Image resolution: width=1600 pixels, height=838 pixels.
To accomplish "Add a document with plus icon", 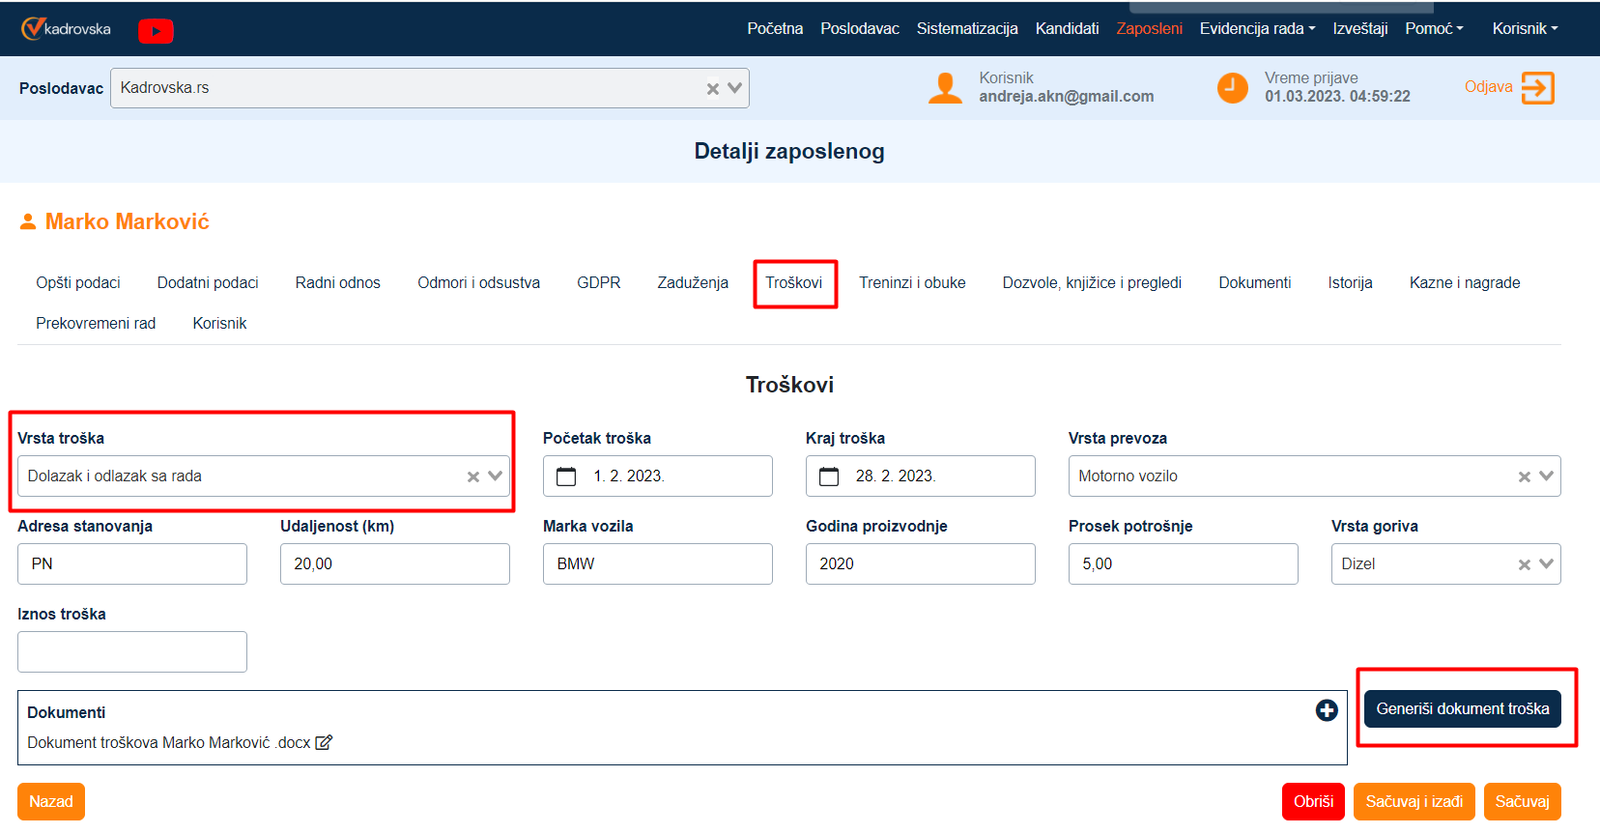I will 1326,710.
